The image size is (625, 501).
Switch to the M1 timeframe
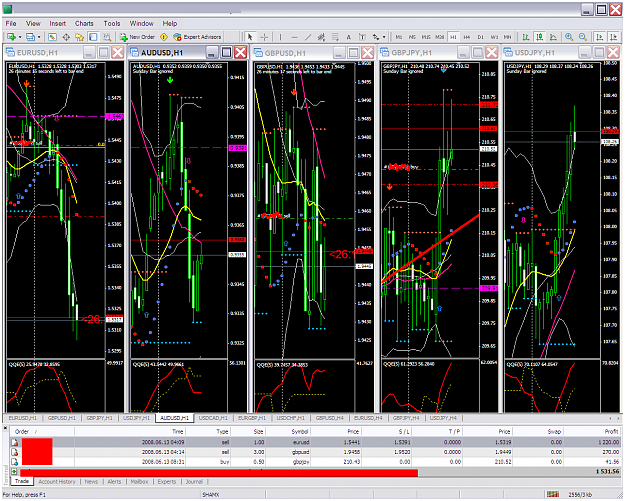[399, 37]
